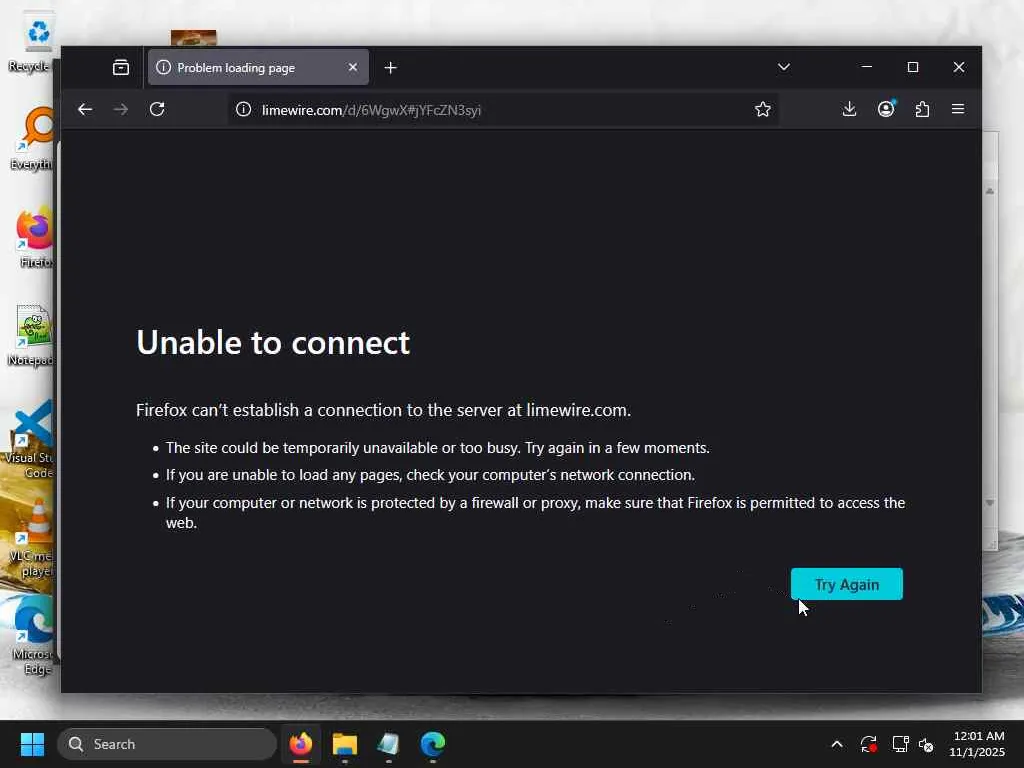Open the Firefox application hamburger menu
The height and width of the screenshot is (768, 1024).
958,109
